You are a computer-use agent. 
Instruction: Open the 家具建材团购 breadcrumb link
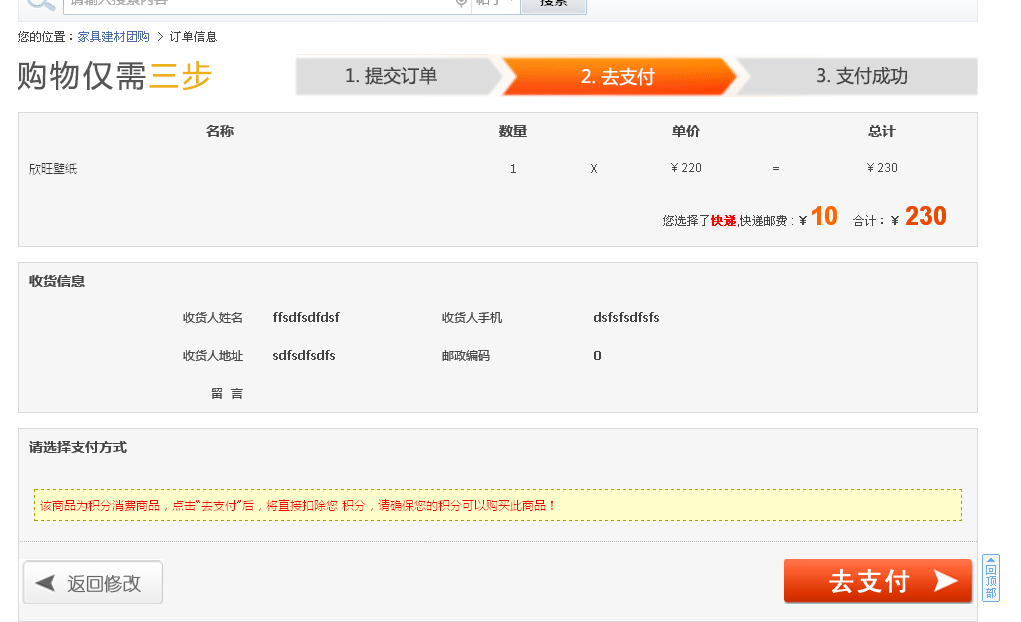click(x=112, y=36)
